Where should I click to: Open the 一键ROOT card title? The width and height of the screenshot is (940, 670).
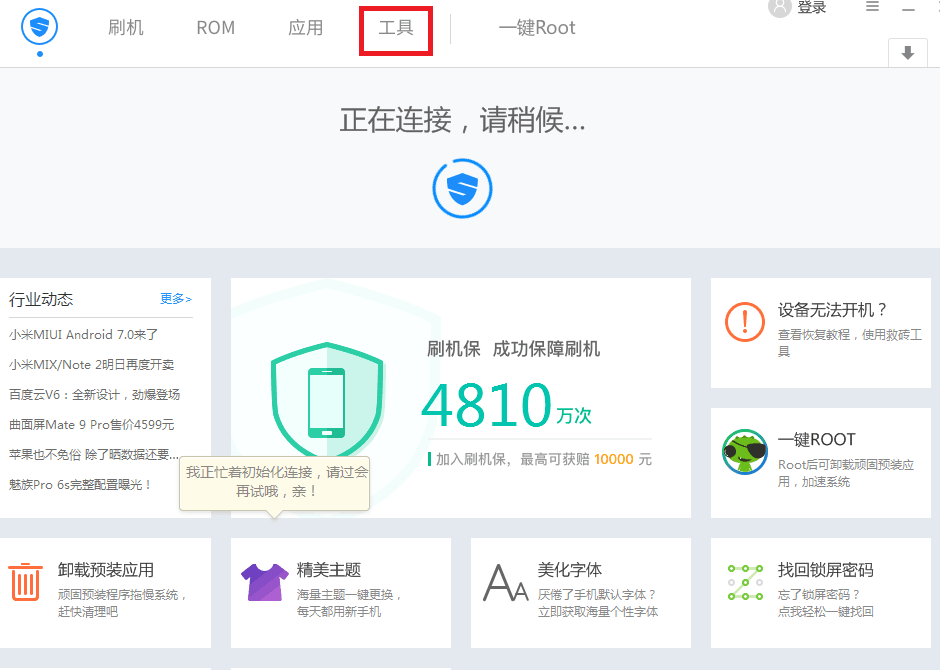click(x=817, y=439)
